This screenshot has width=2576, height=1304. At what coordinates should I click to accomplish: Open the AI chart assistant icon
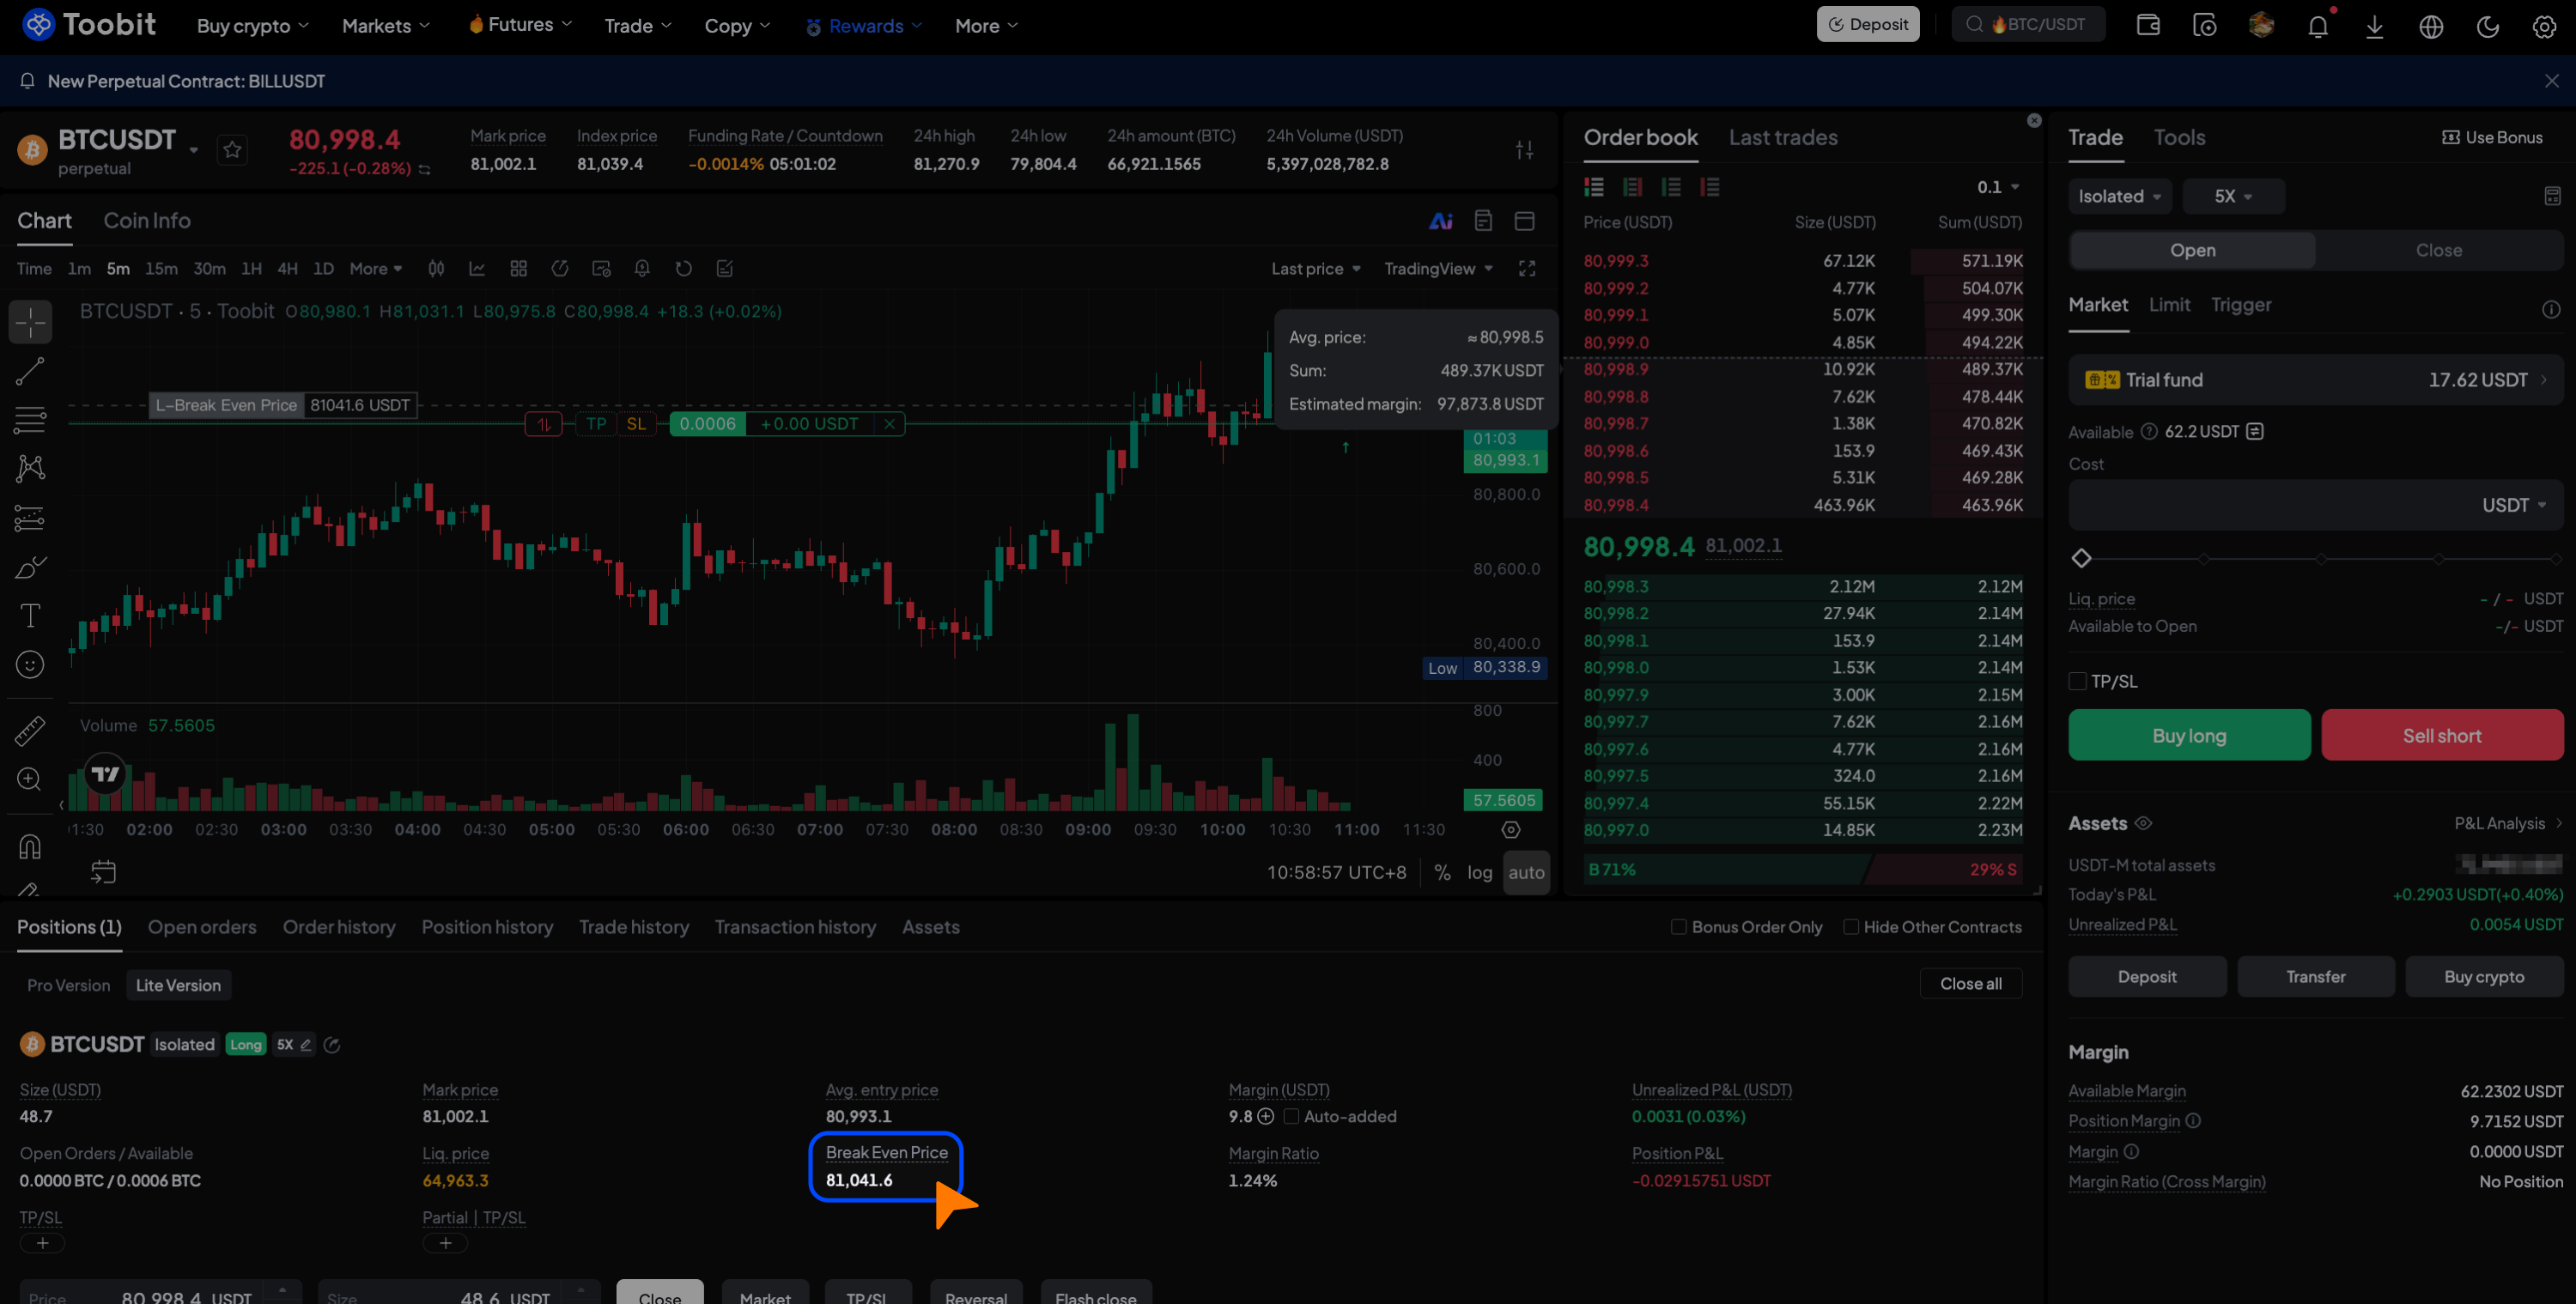pos(1441,221)
